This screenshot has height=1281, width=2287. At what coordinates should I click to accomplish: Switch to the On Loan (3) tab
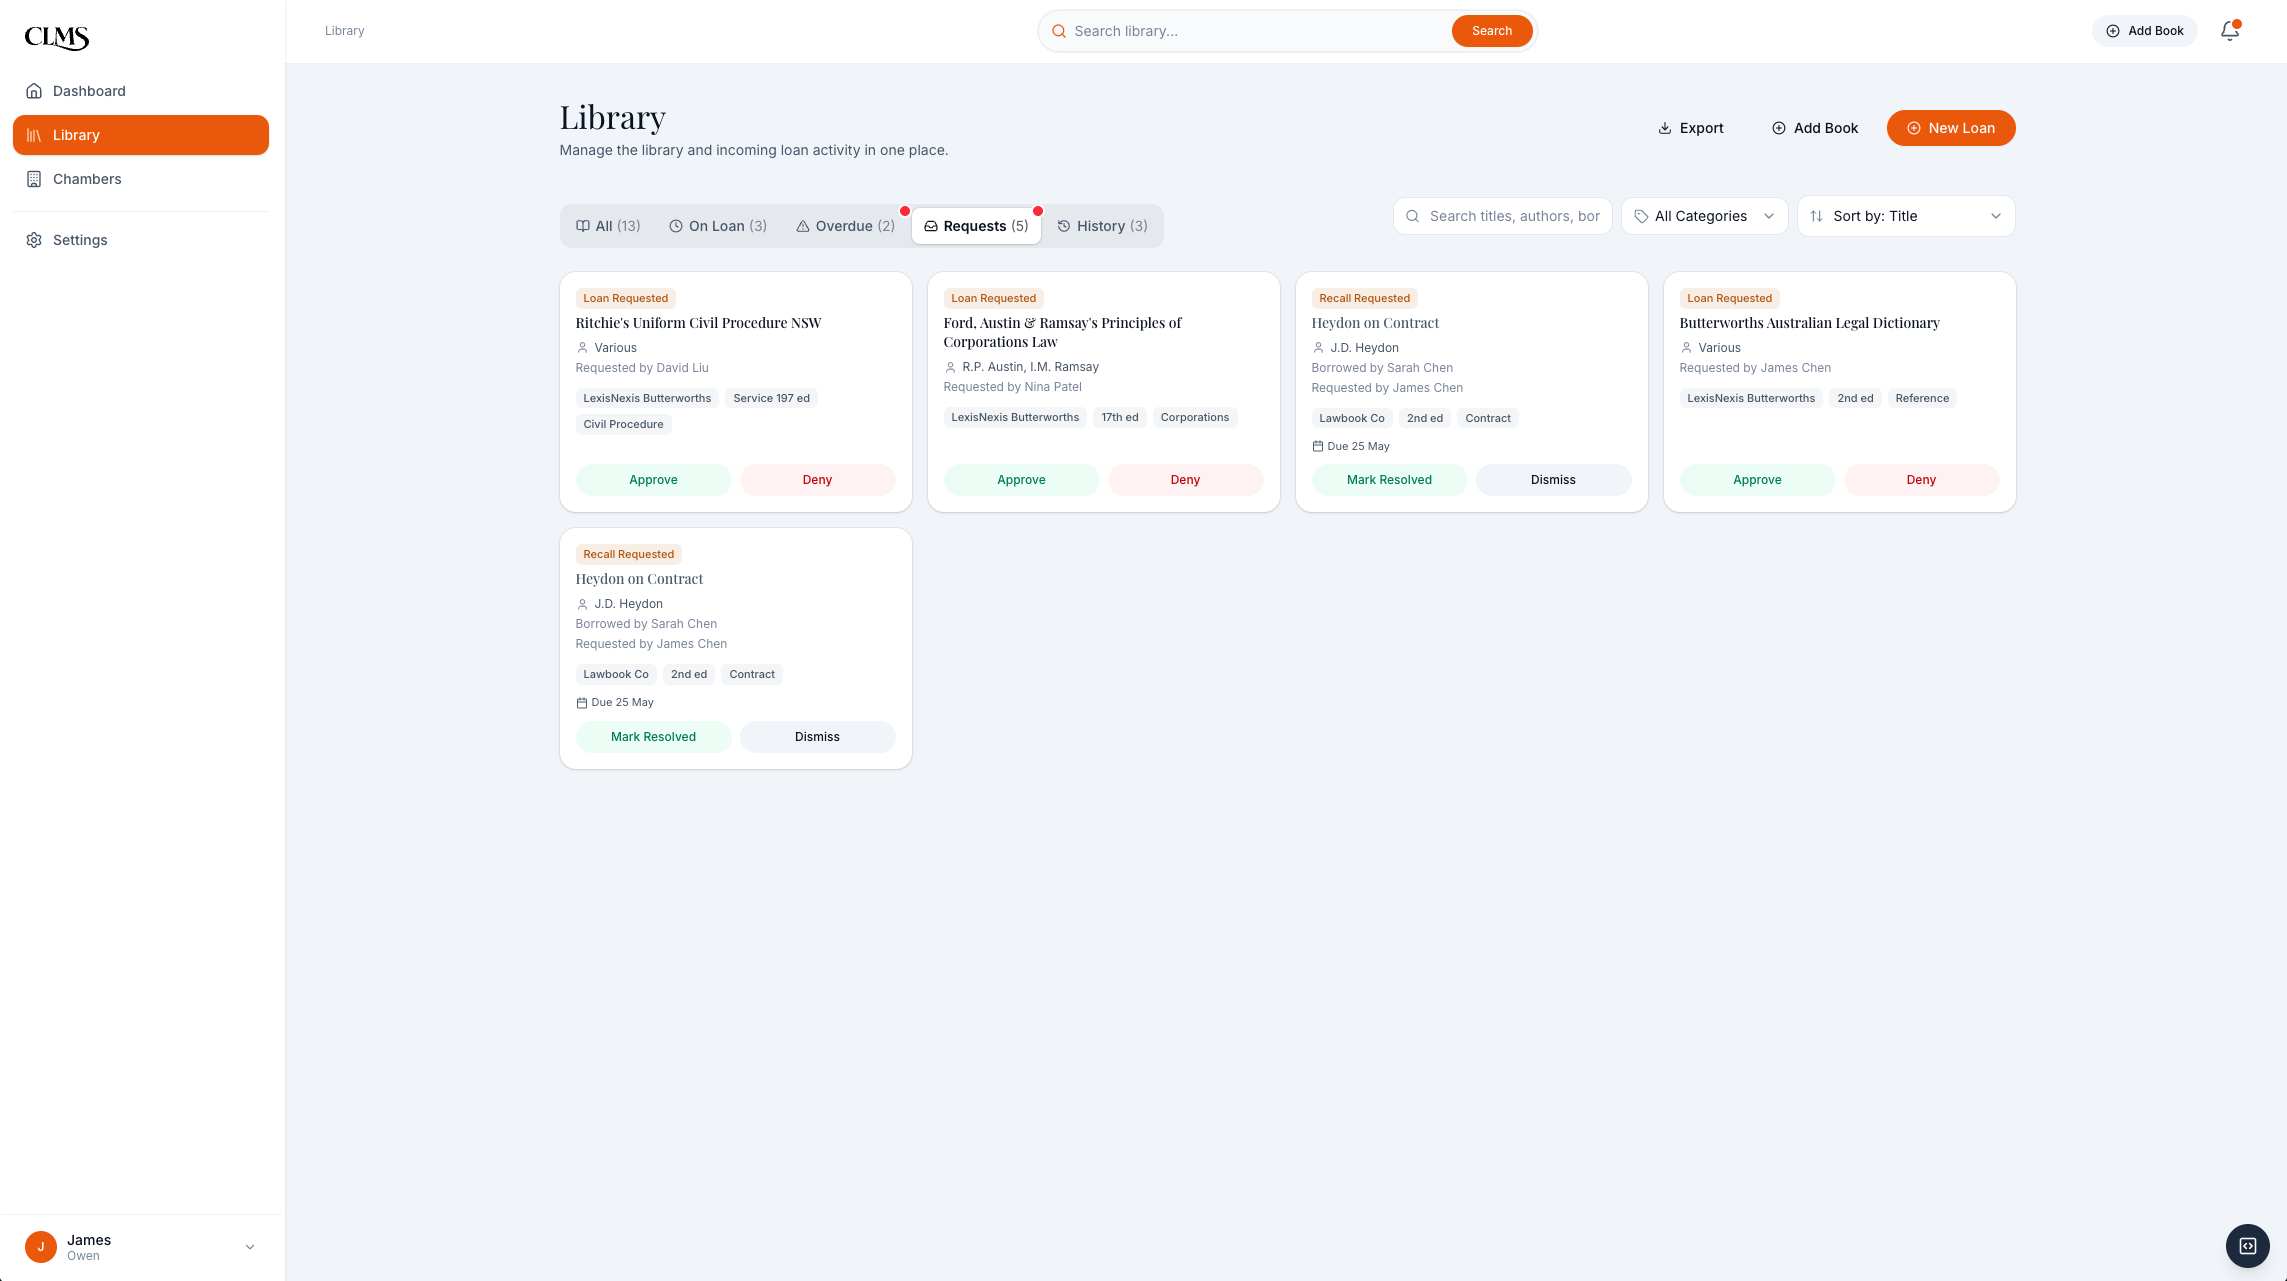pyautogui.click(x=718, y=226)
